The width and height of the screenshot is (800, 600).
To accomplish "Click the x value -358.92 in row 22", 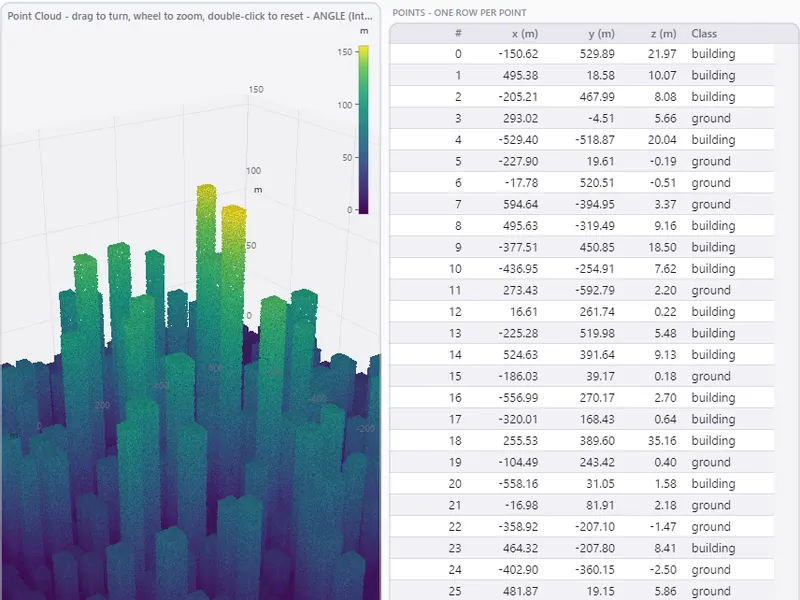I will click(518, 527).
